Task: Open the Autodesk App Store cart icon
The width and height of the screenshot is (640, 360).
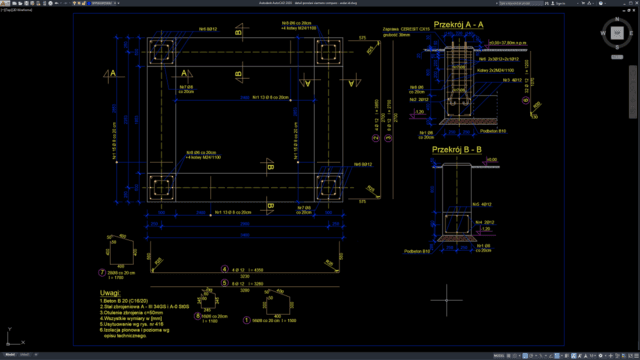Action: (x=583, y=3)
